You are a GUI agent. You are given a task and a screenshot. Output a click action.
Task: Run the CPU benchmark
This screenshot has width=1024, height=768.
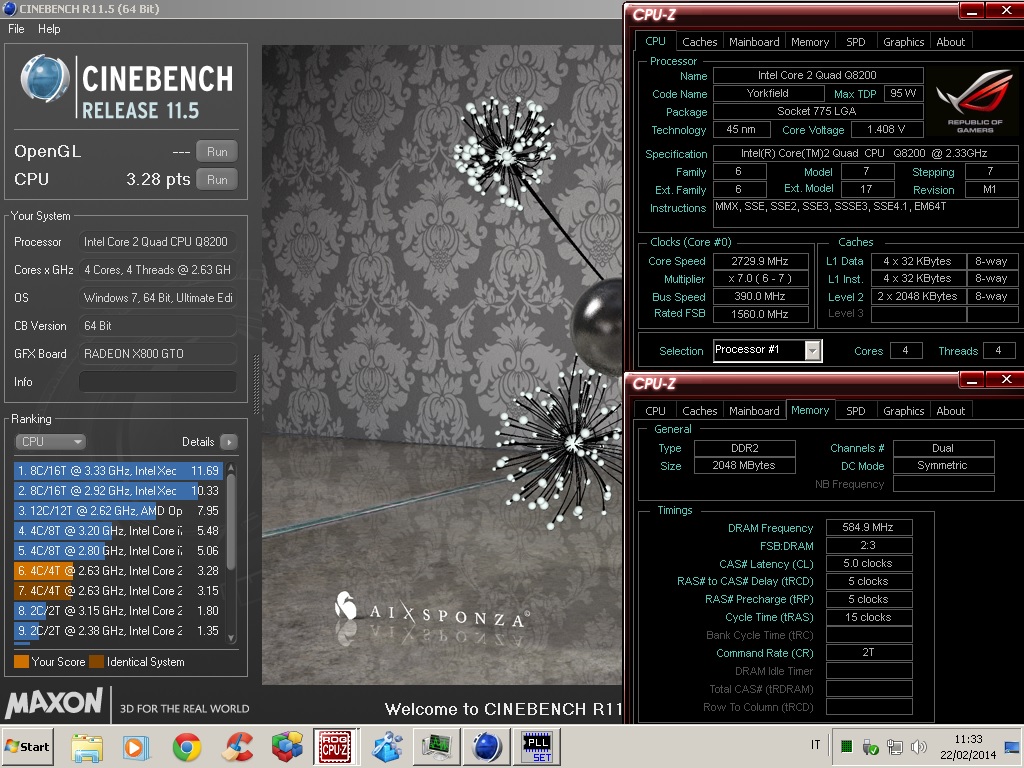tap(217, 180)
